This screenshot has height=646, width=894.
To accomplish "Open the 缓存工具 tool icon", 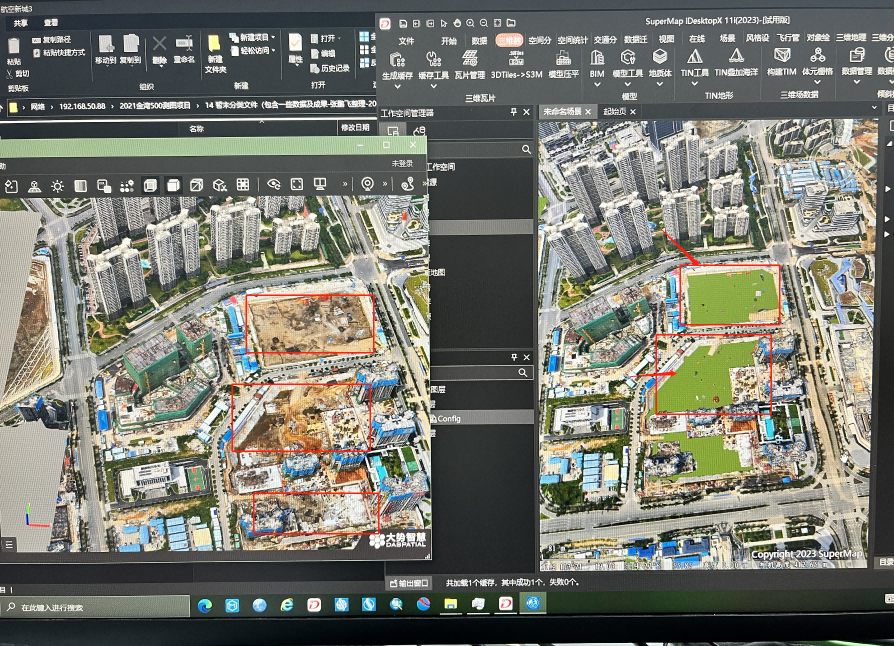I will click(x=433, y=59).
